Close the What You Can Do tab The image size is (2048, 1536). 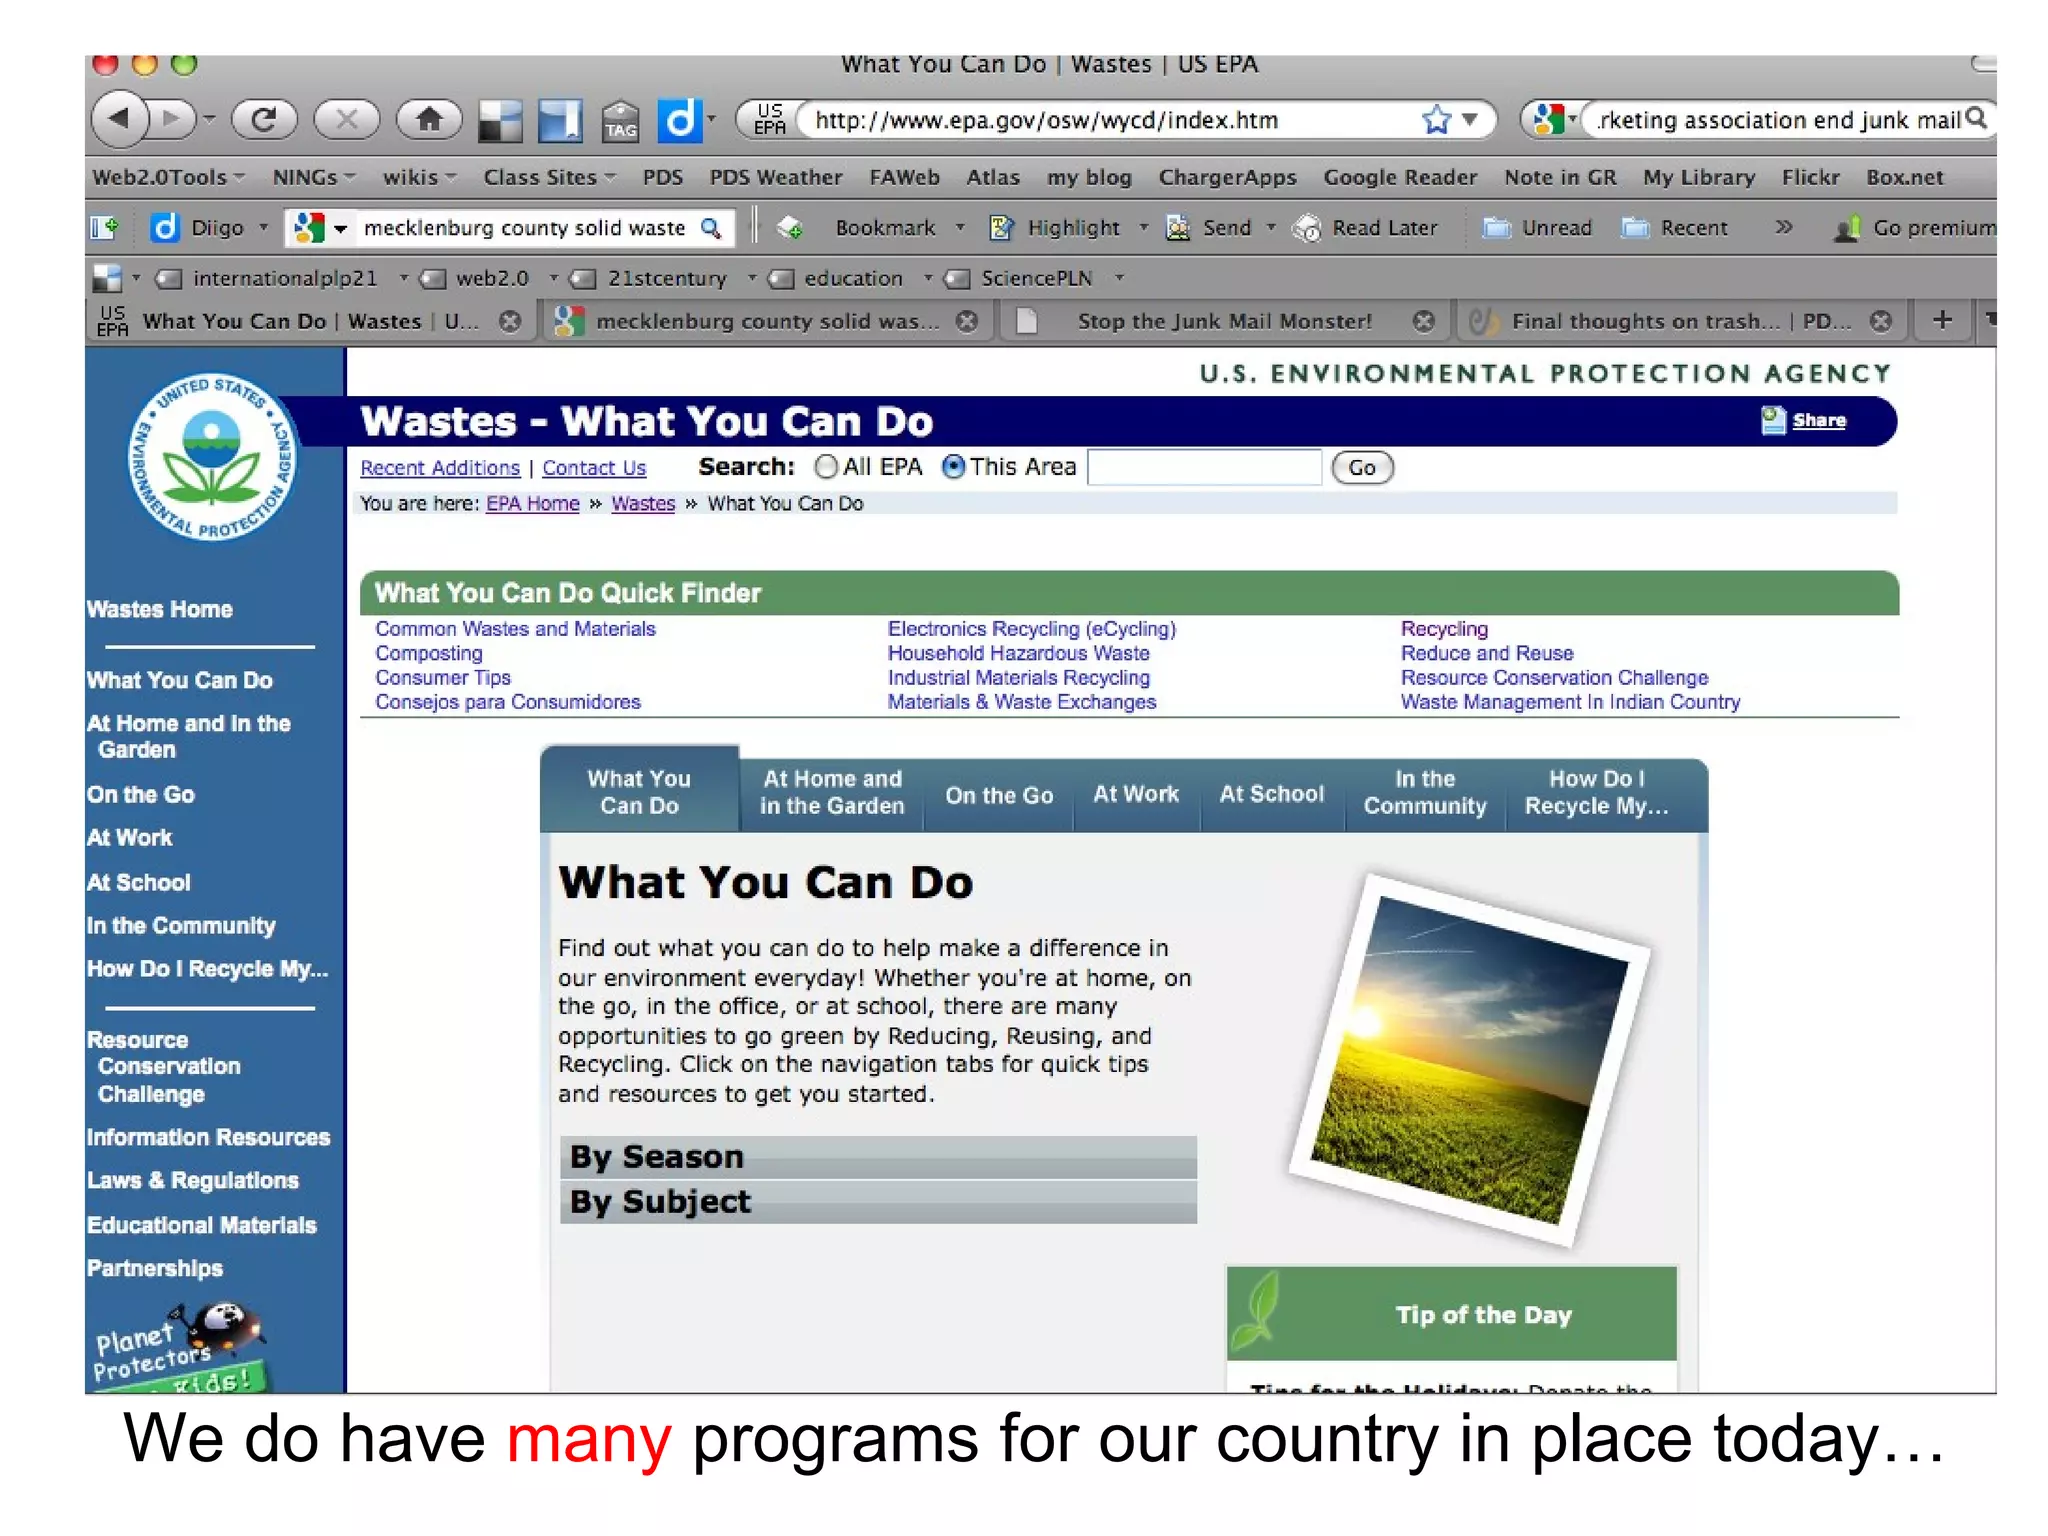point(510,321)
